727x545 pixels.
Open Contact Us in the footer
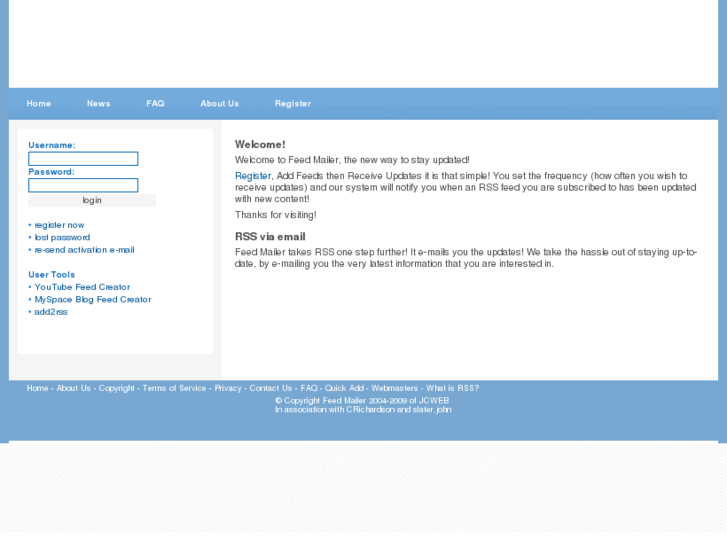[x=271, y=388]
